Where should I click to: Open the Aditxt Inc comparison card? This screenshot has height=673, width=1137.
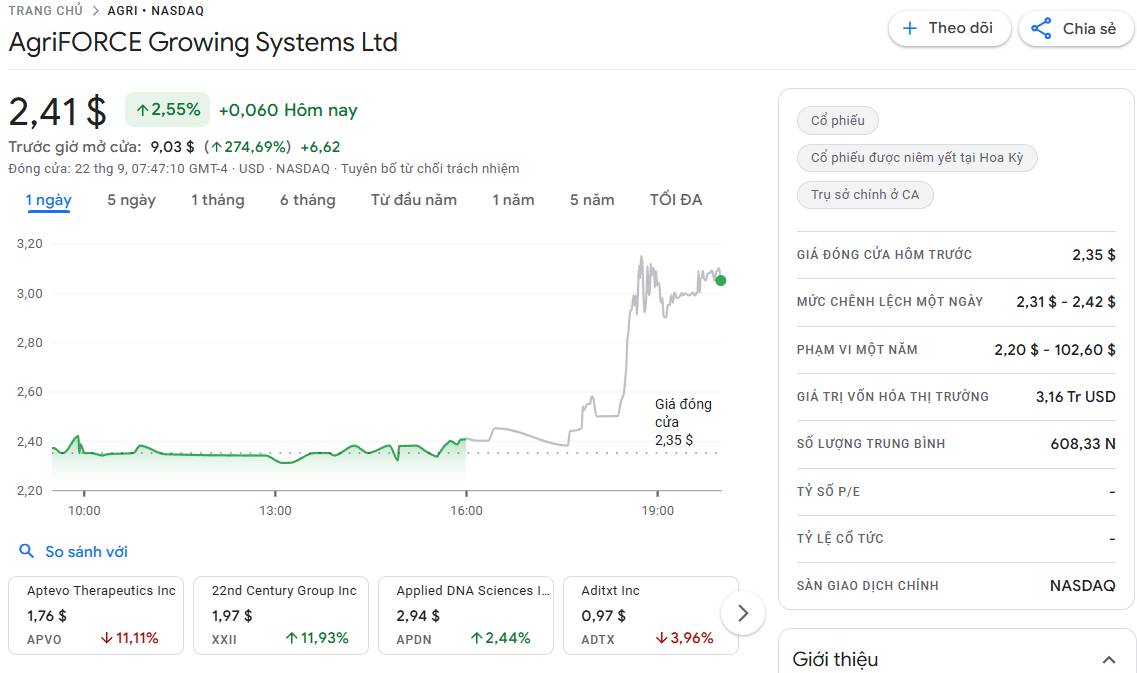(x=650, y=615)
